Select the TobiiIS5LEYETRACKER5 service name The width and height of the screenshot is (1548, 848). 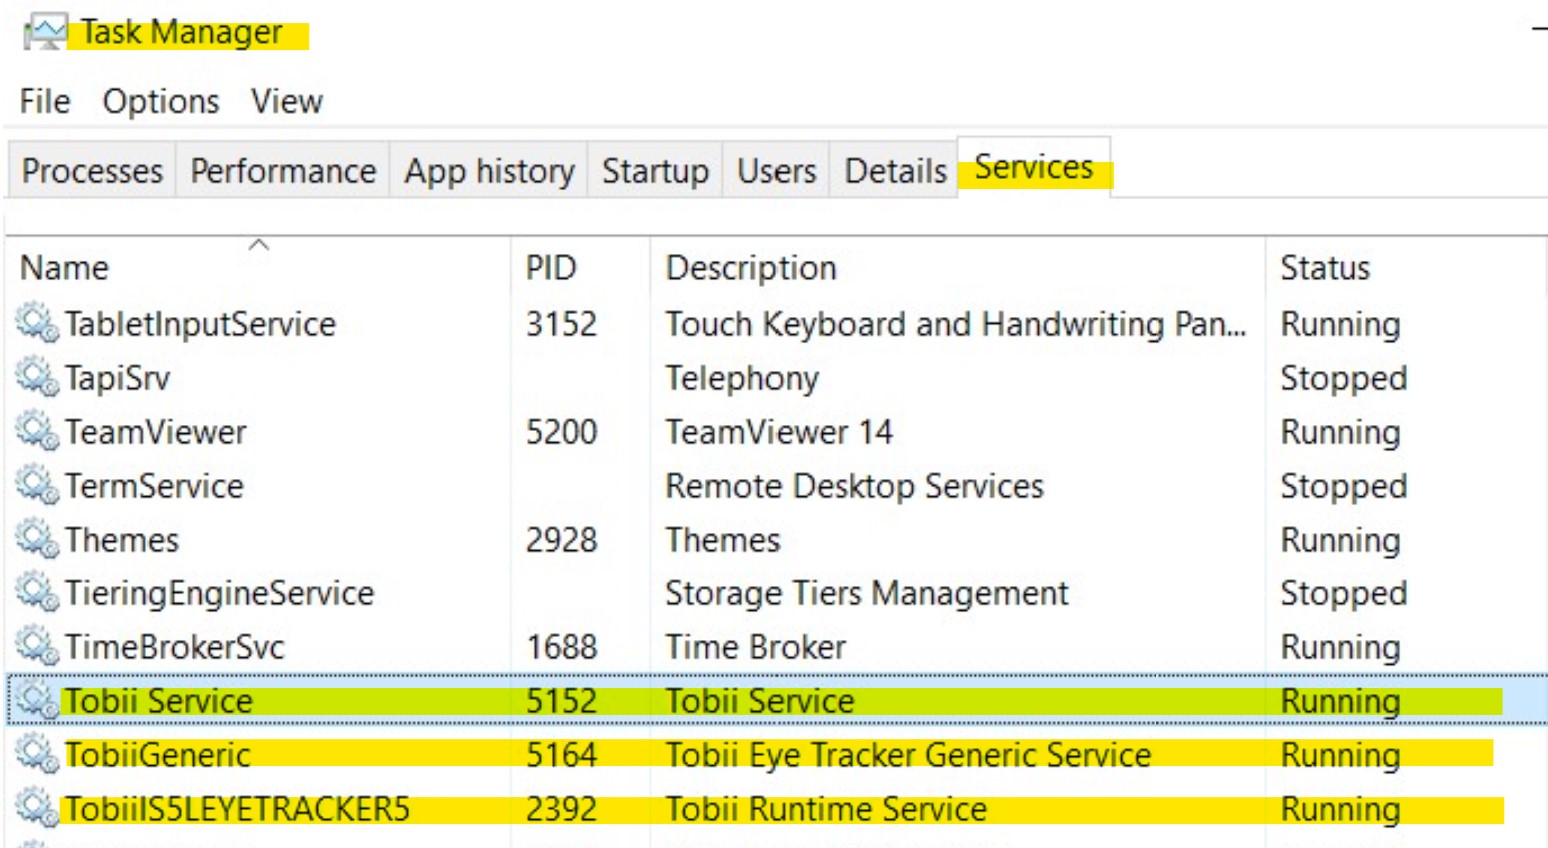tap(237, 808)
